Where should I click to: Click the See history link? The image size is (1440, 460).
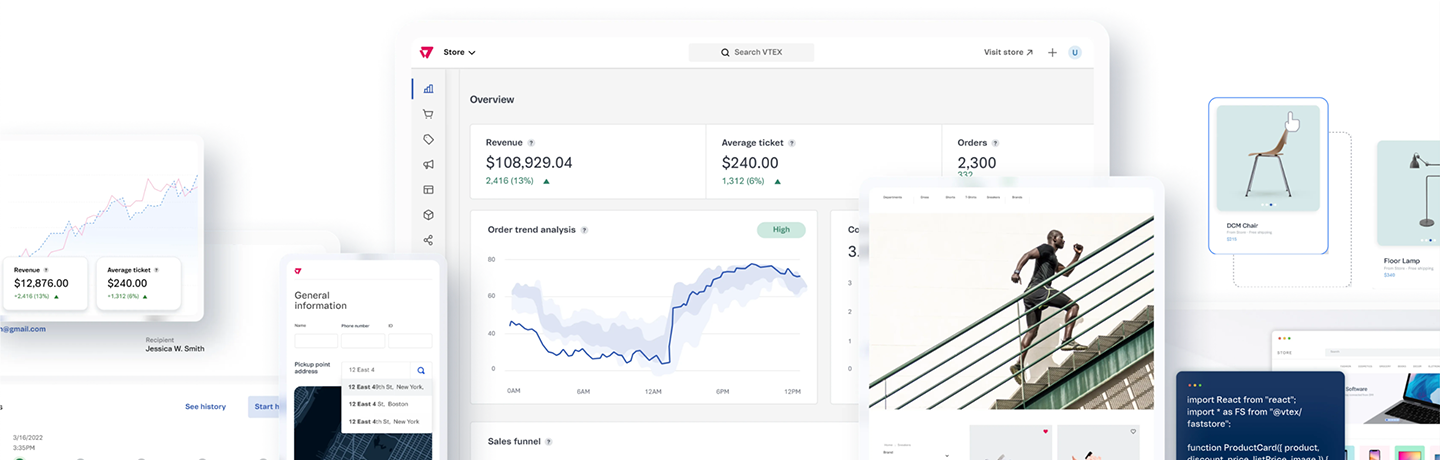[x=205, y=407]
